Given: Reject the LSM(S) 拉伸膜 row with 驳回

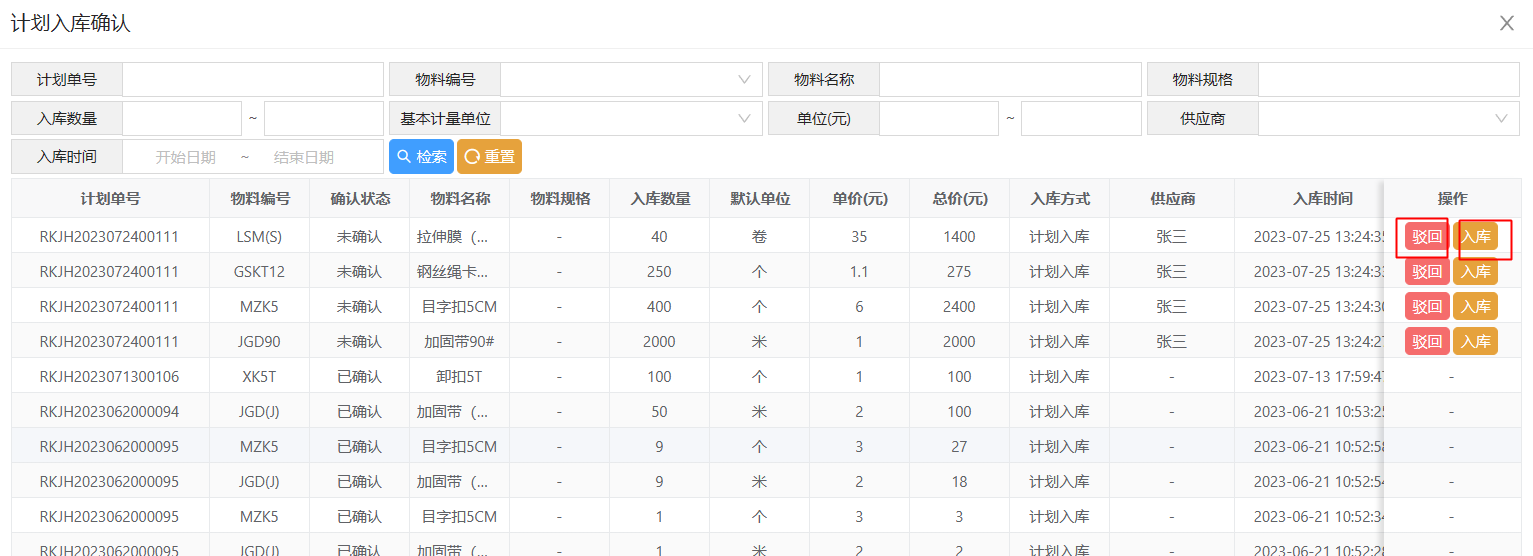Looking at the screenshot, I should click(1426, 237).
